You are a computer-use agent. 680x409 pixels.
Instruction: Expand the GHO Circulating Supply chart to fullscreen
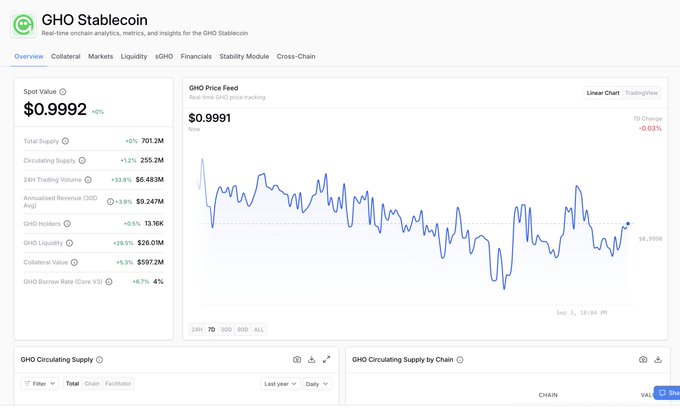(327, 359)
